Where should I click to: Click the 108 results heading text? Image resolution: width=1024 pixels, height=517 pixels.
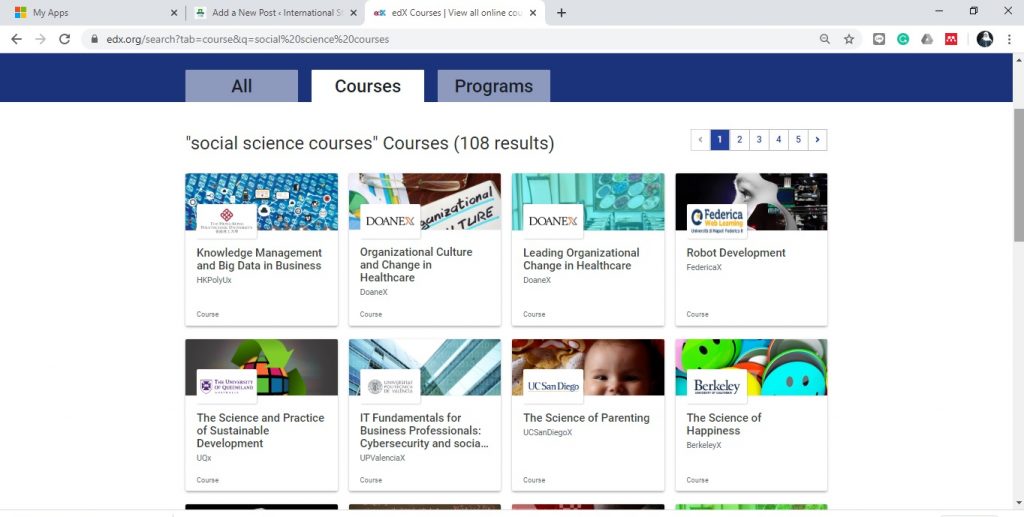click(370, 143)
